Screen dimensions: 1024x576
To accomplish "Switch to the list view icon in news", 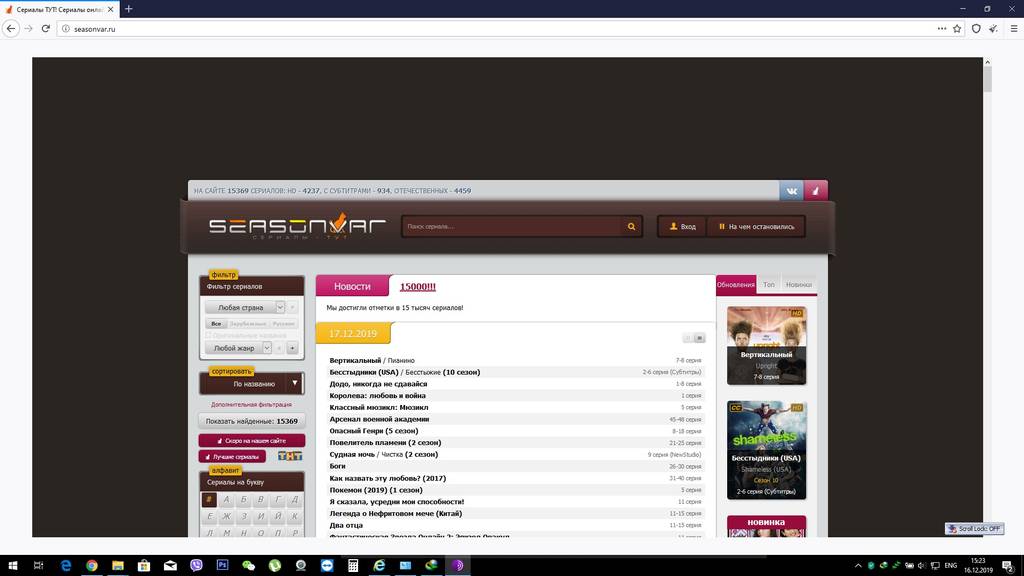I will click(x=699, y=338).
